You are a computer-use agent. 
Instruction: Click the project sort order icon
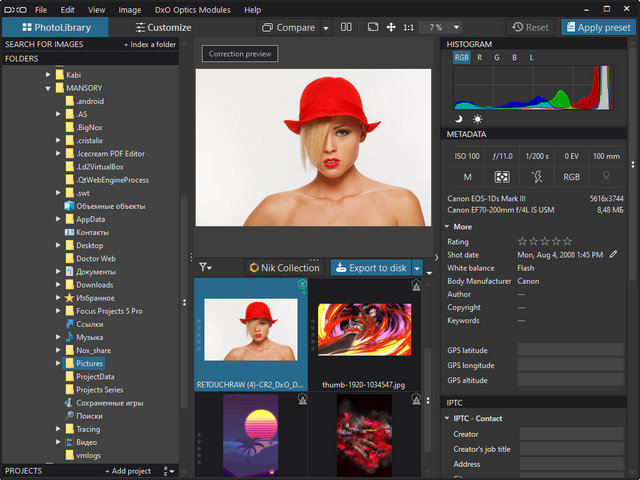coord(168,471)
